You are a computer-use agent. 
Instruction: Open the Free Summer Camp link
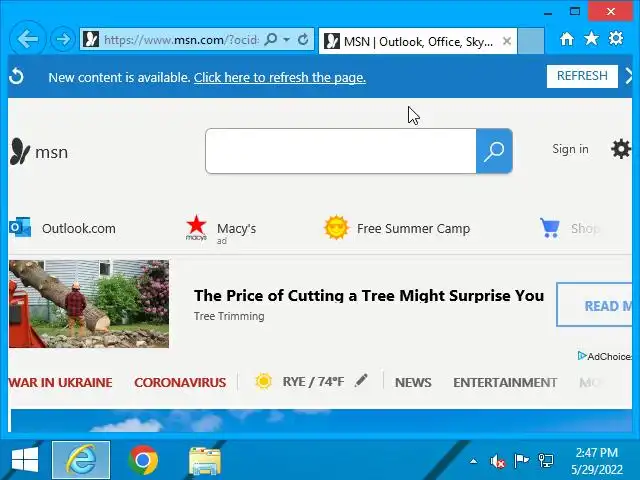413,229
